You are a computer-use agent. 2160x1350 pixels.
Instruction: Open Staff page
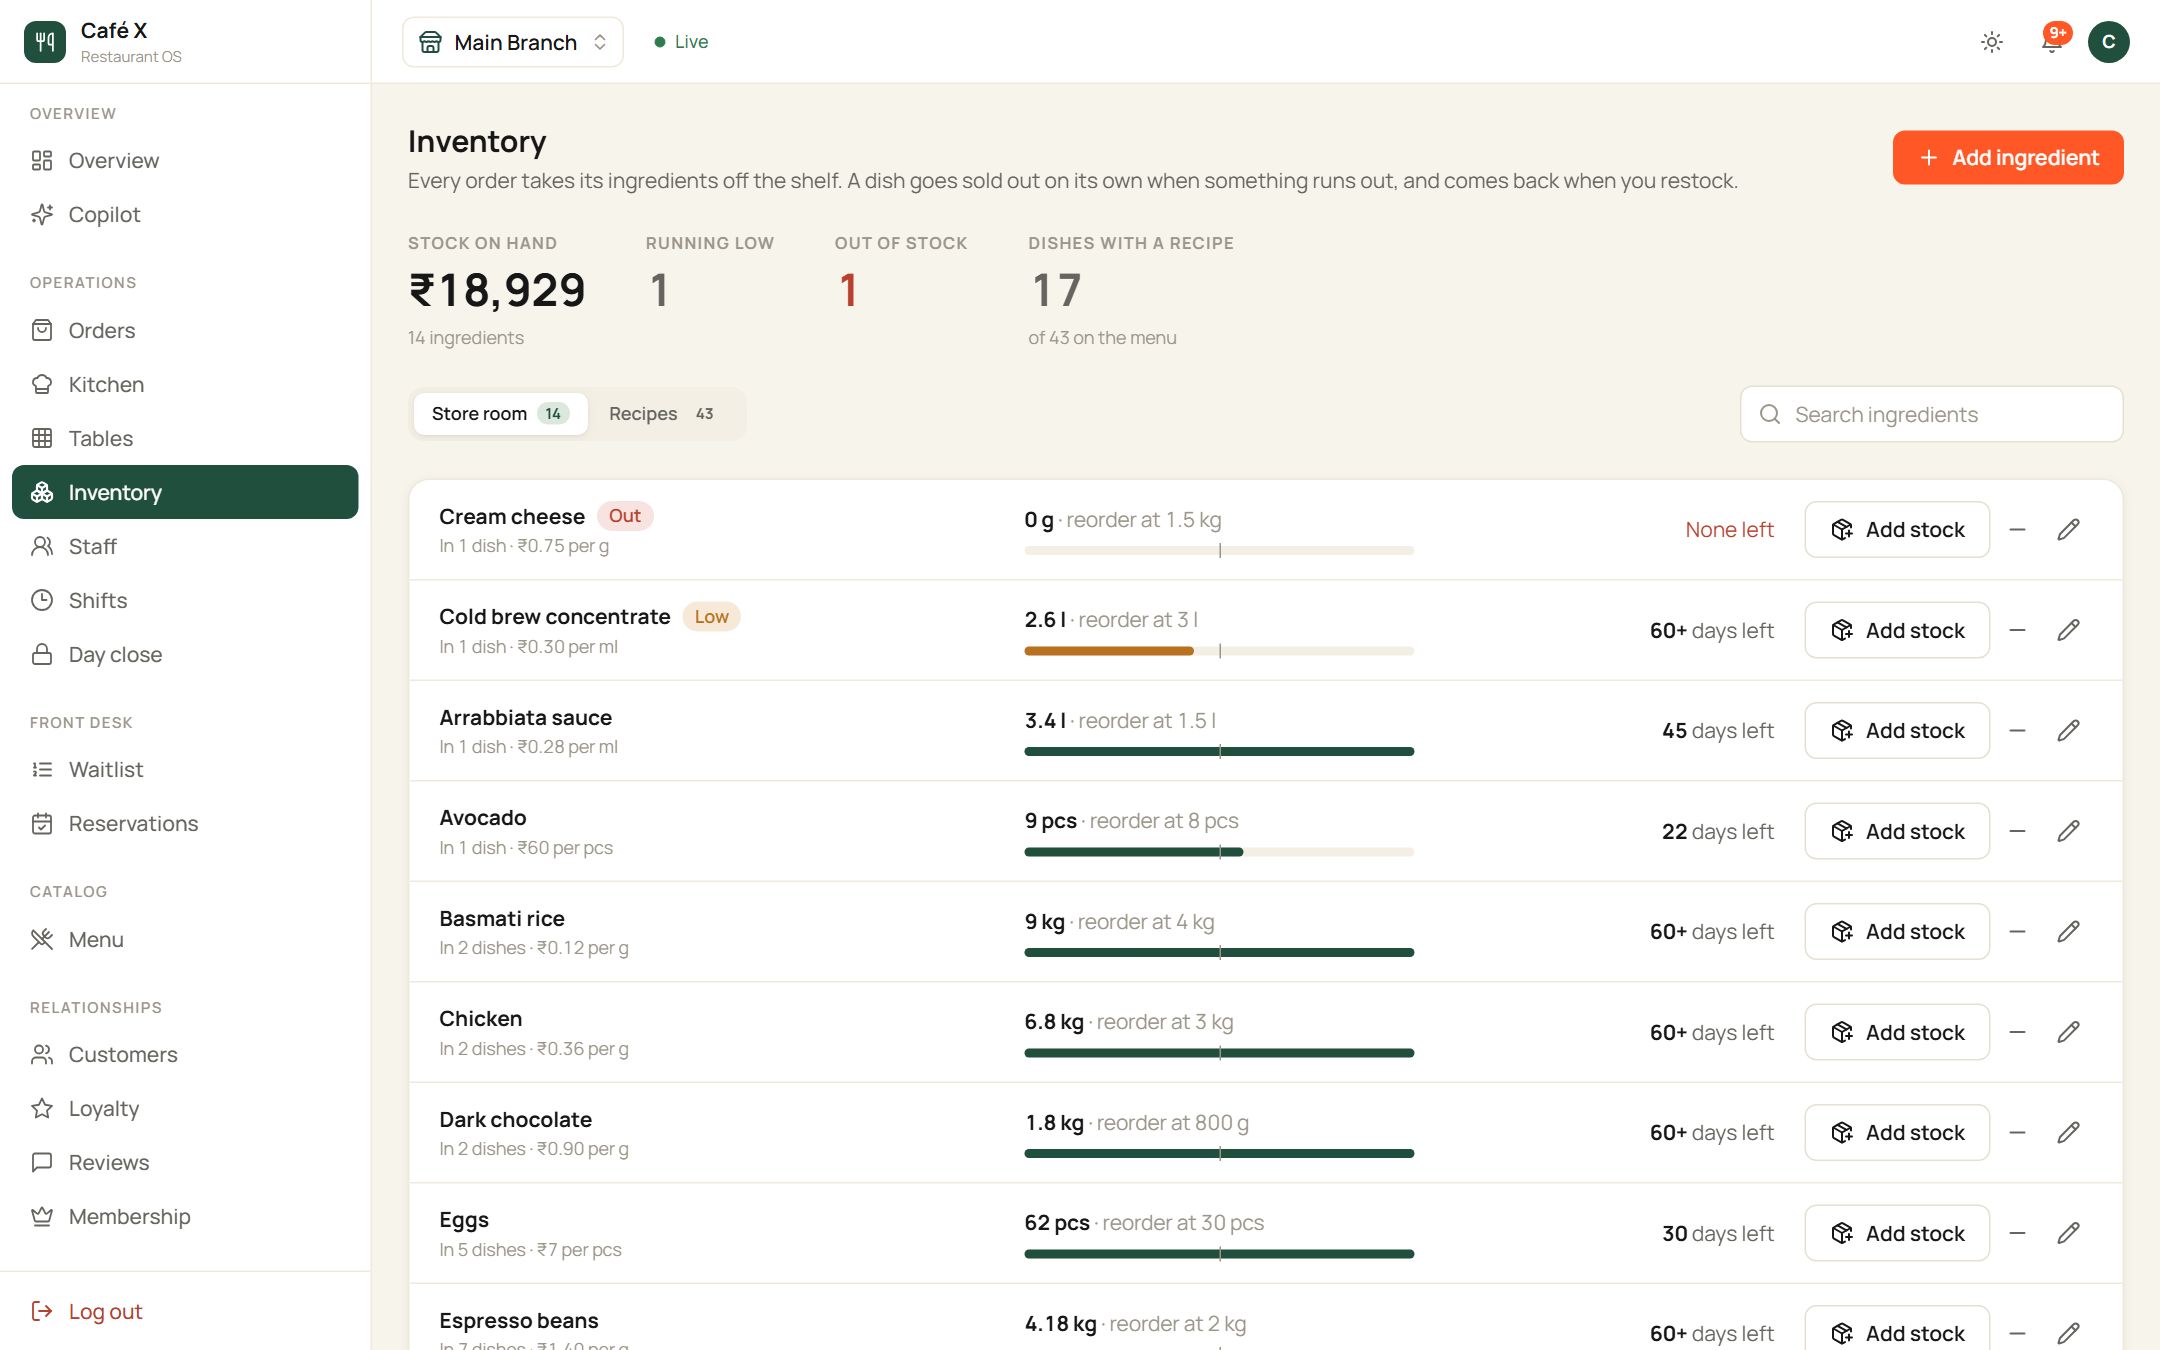(185, 546)
